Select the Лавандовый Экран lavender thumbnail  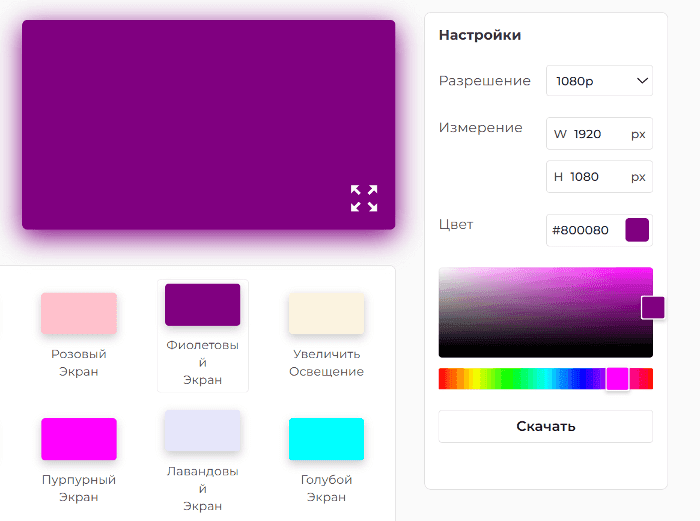point(202,431)
